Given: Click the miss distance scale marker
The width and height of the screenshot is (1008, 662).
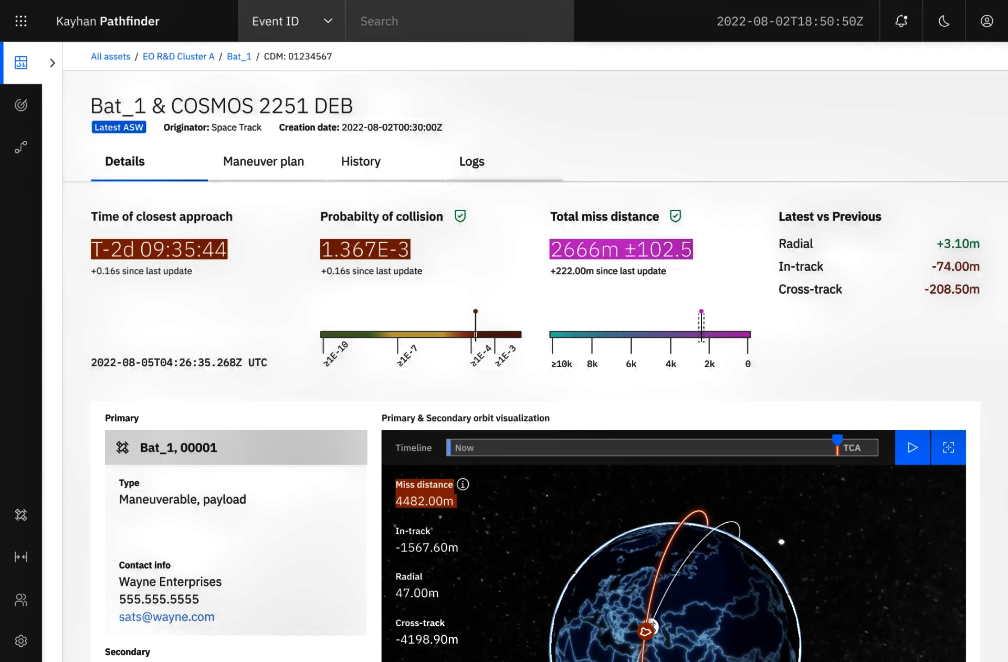Looking at the screenshot, I should pos(701,325).
